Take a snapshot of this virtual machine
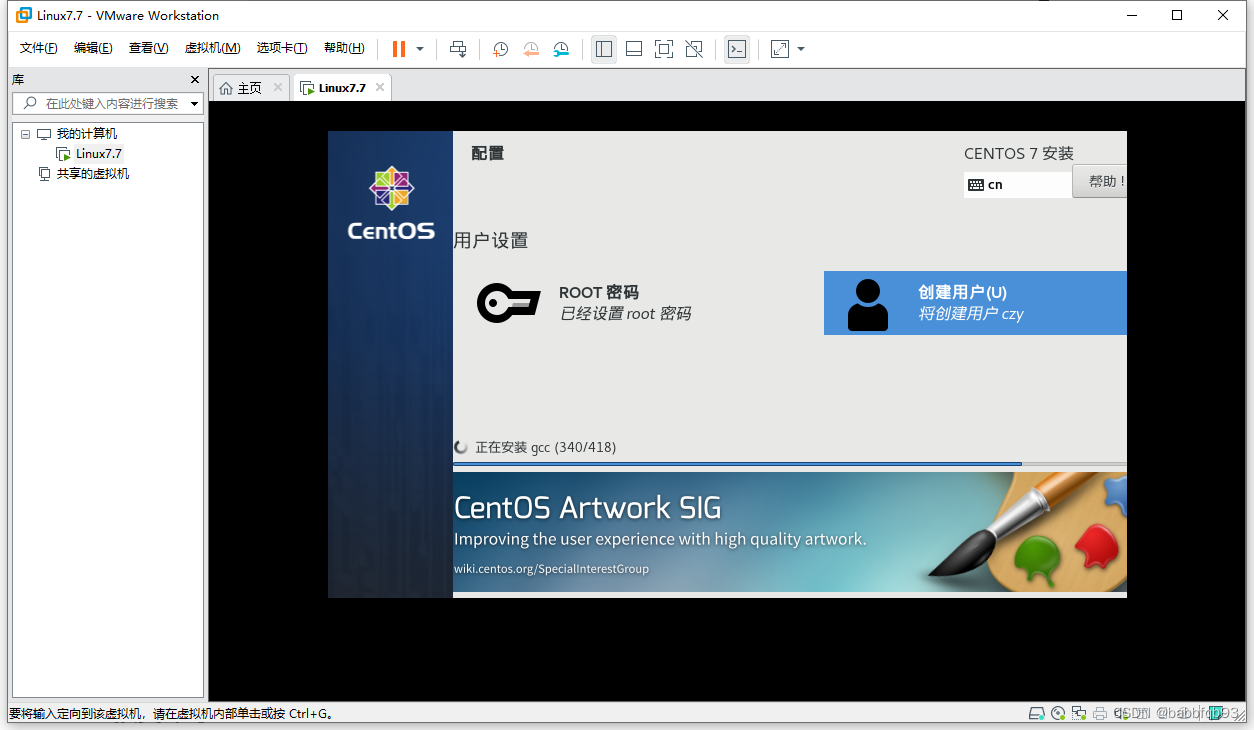Screen dimensions: 1254x730 501,49
